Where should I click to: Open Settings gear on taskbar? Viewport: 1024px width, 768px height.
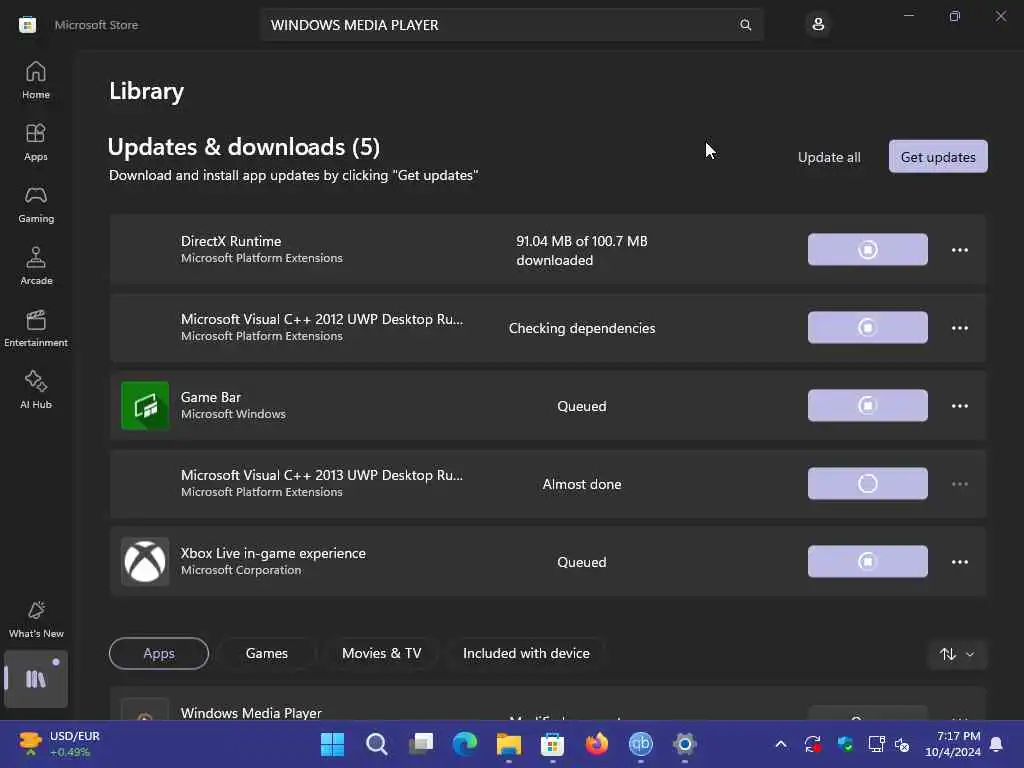point(684,744)
